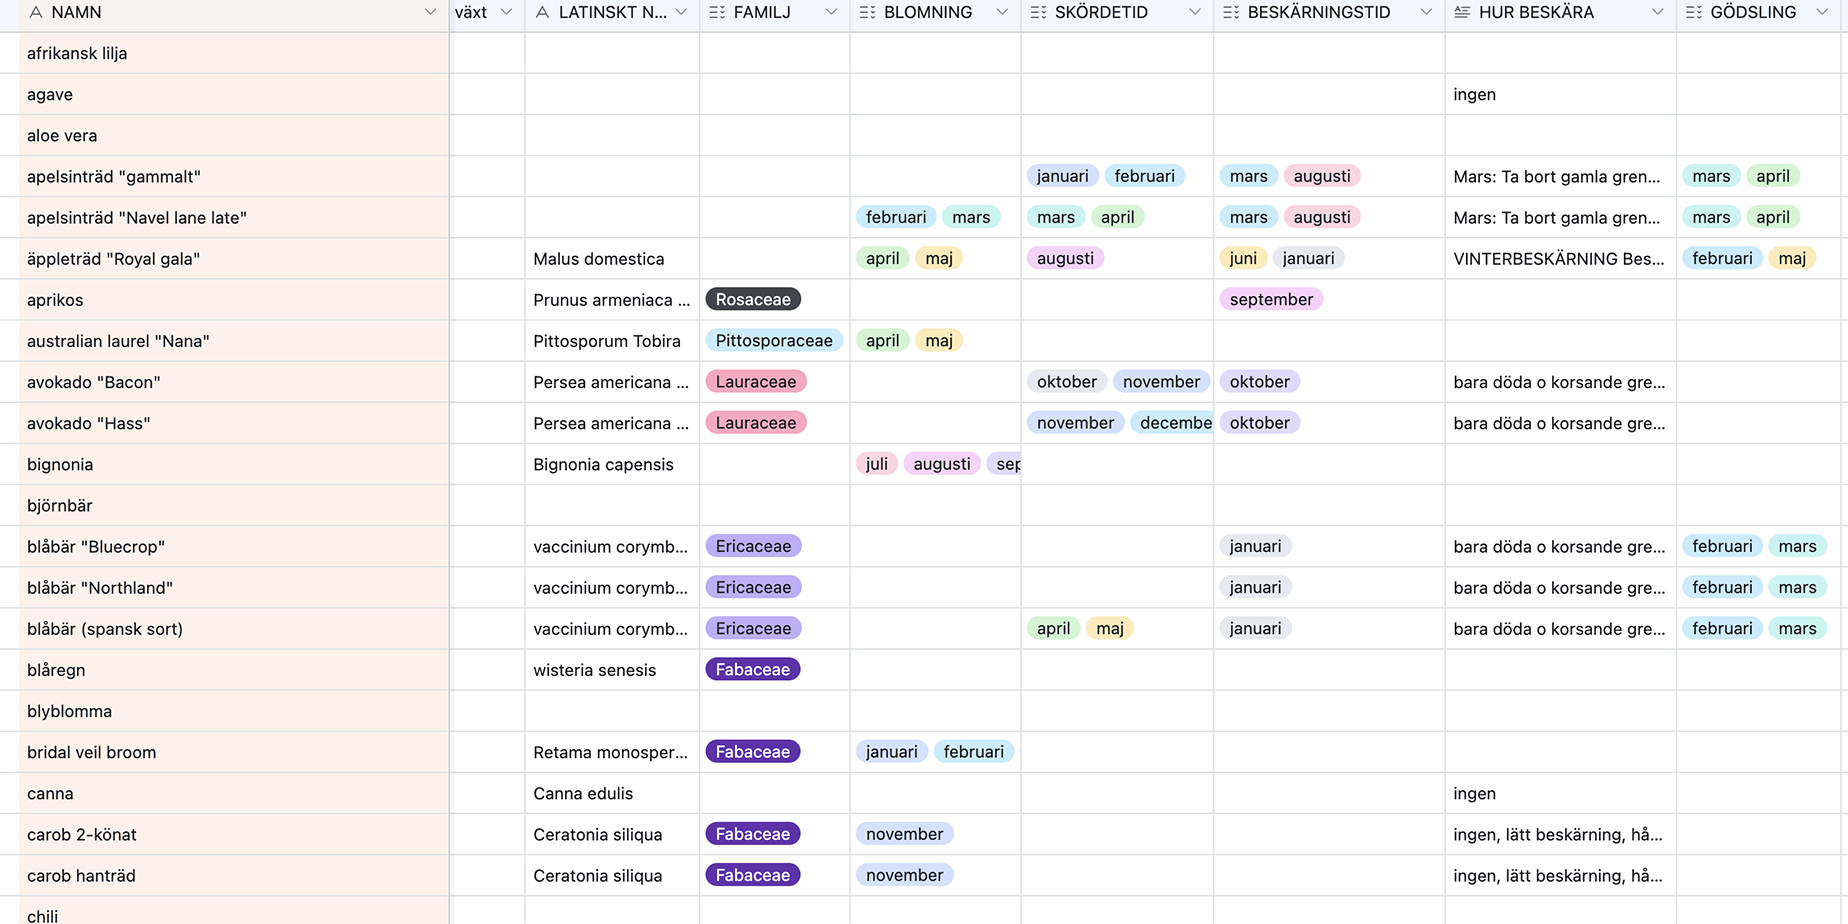
Task: Open the HUR BESKÄRA column dropdown chevron
Action: (1658, 12)
